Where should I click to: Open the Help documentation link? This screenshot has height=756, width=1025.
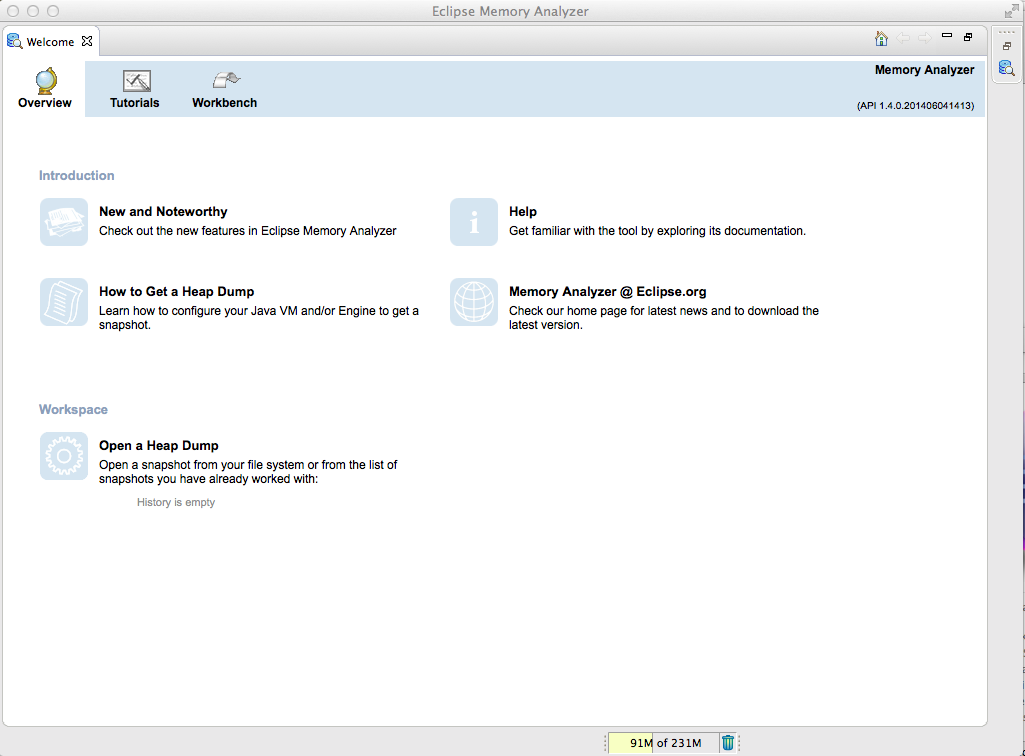click(523, 211)
